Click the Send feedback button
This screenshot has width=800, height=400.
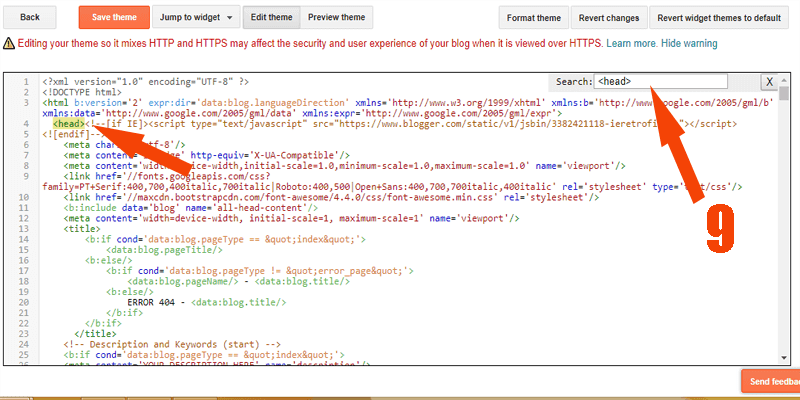click(770, 382)
